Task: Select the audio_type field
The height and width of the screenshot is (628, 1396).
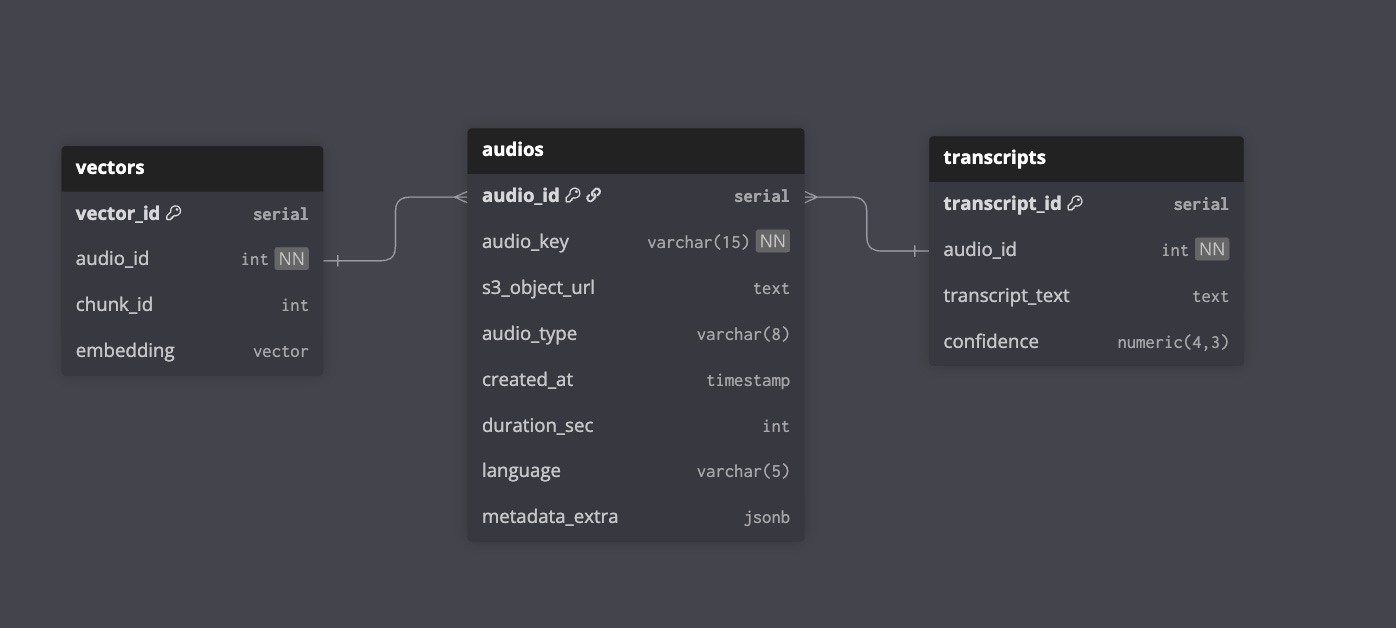Action: coord(636,334)
